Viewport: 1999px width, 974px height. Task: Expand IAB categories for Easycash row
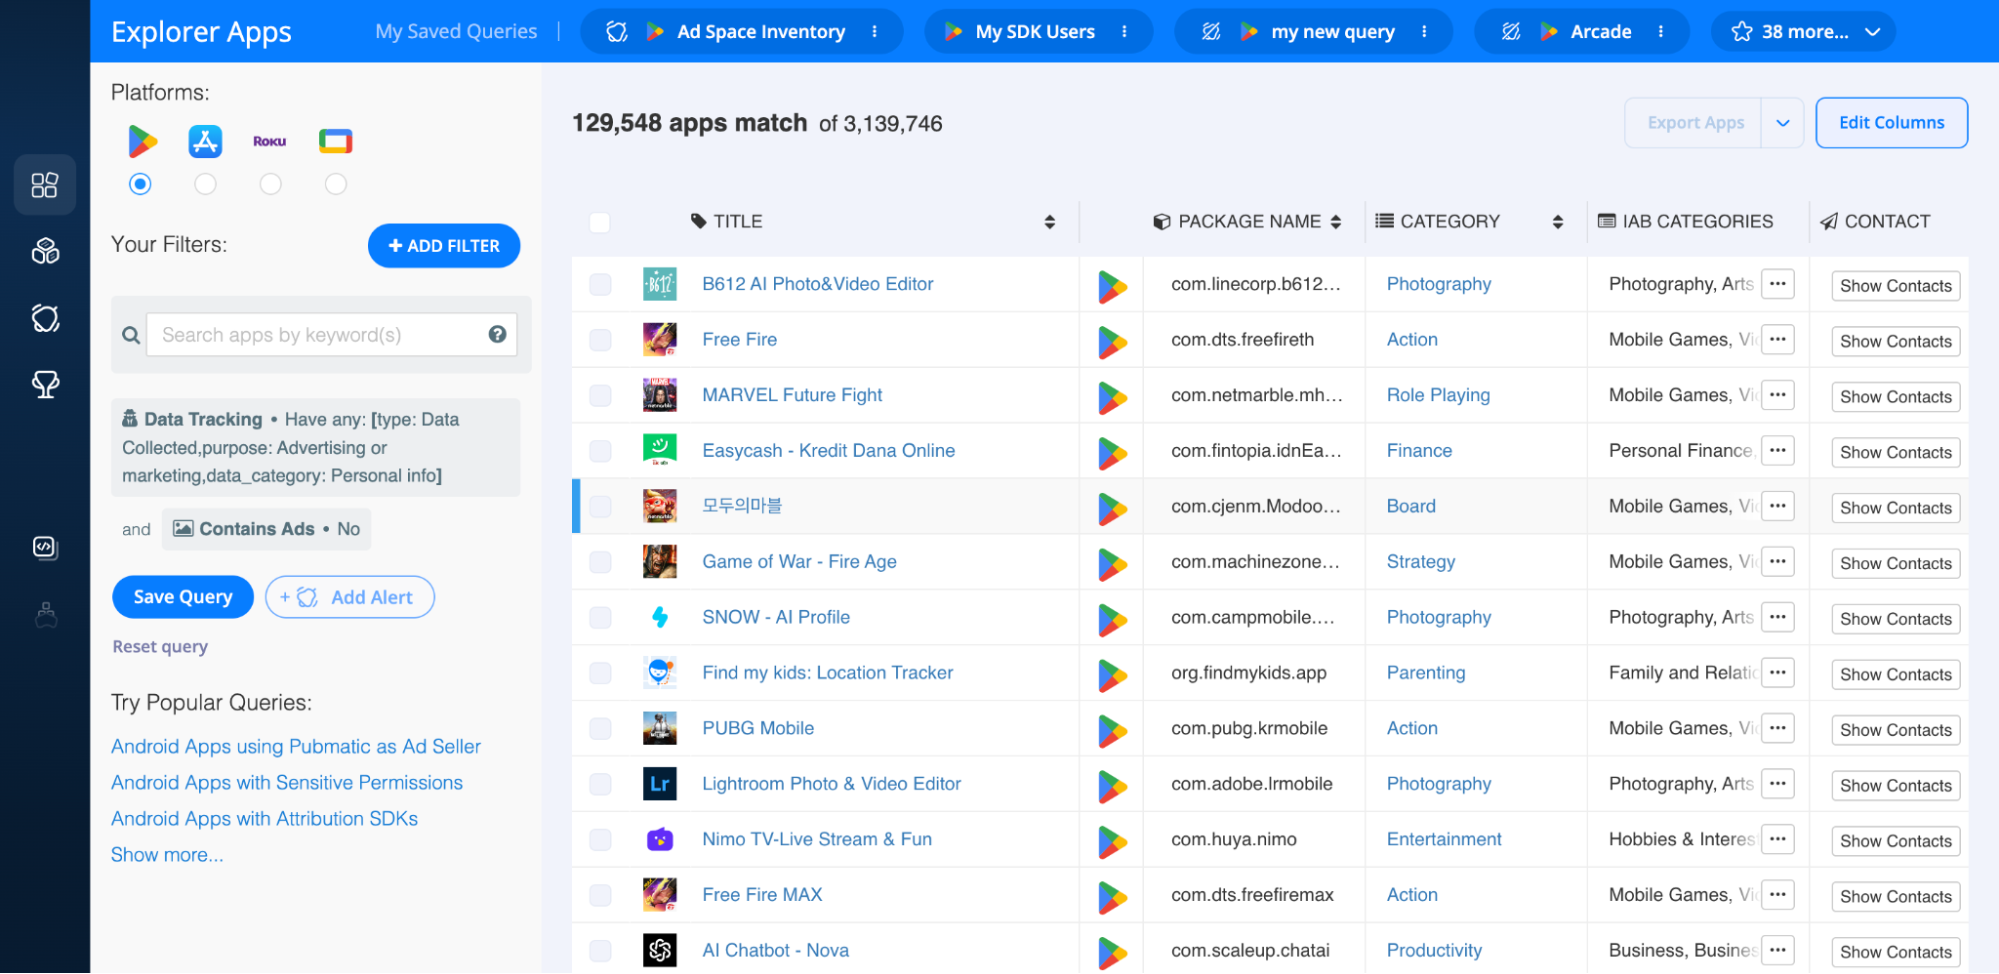click(1777, 450)
